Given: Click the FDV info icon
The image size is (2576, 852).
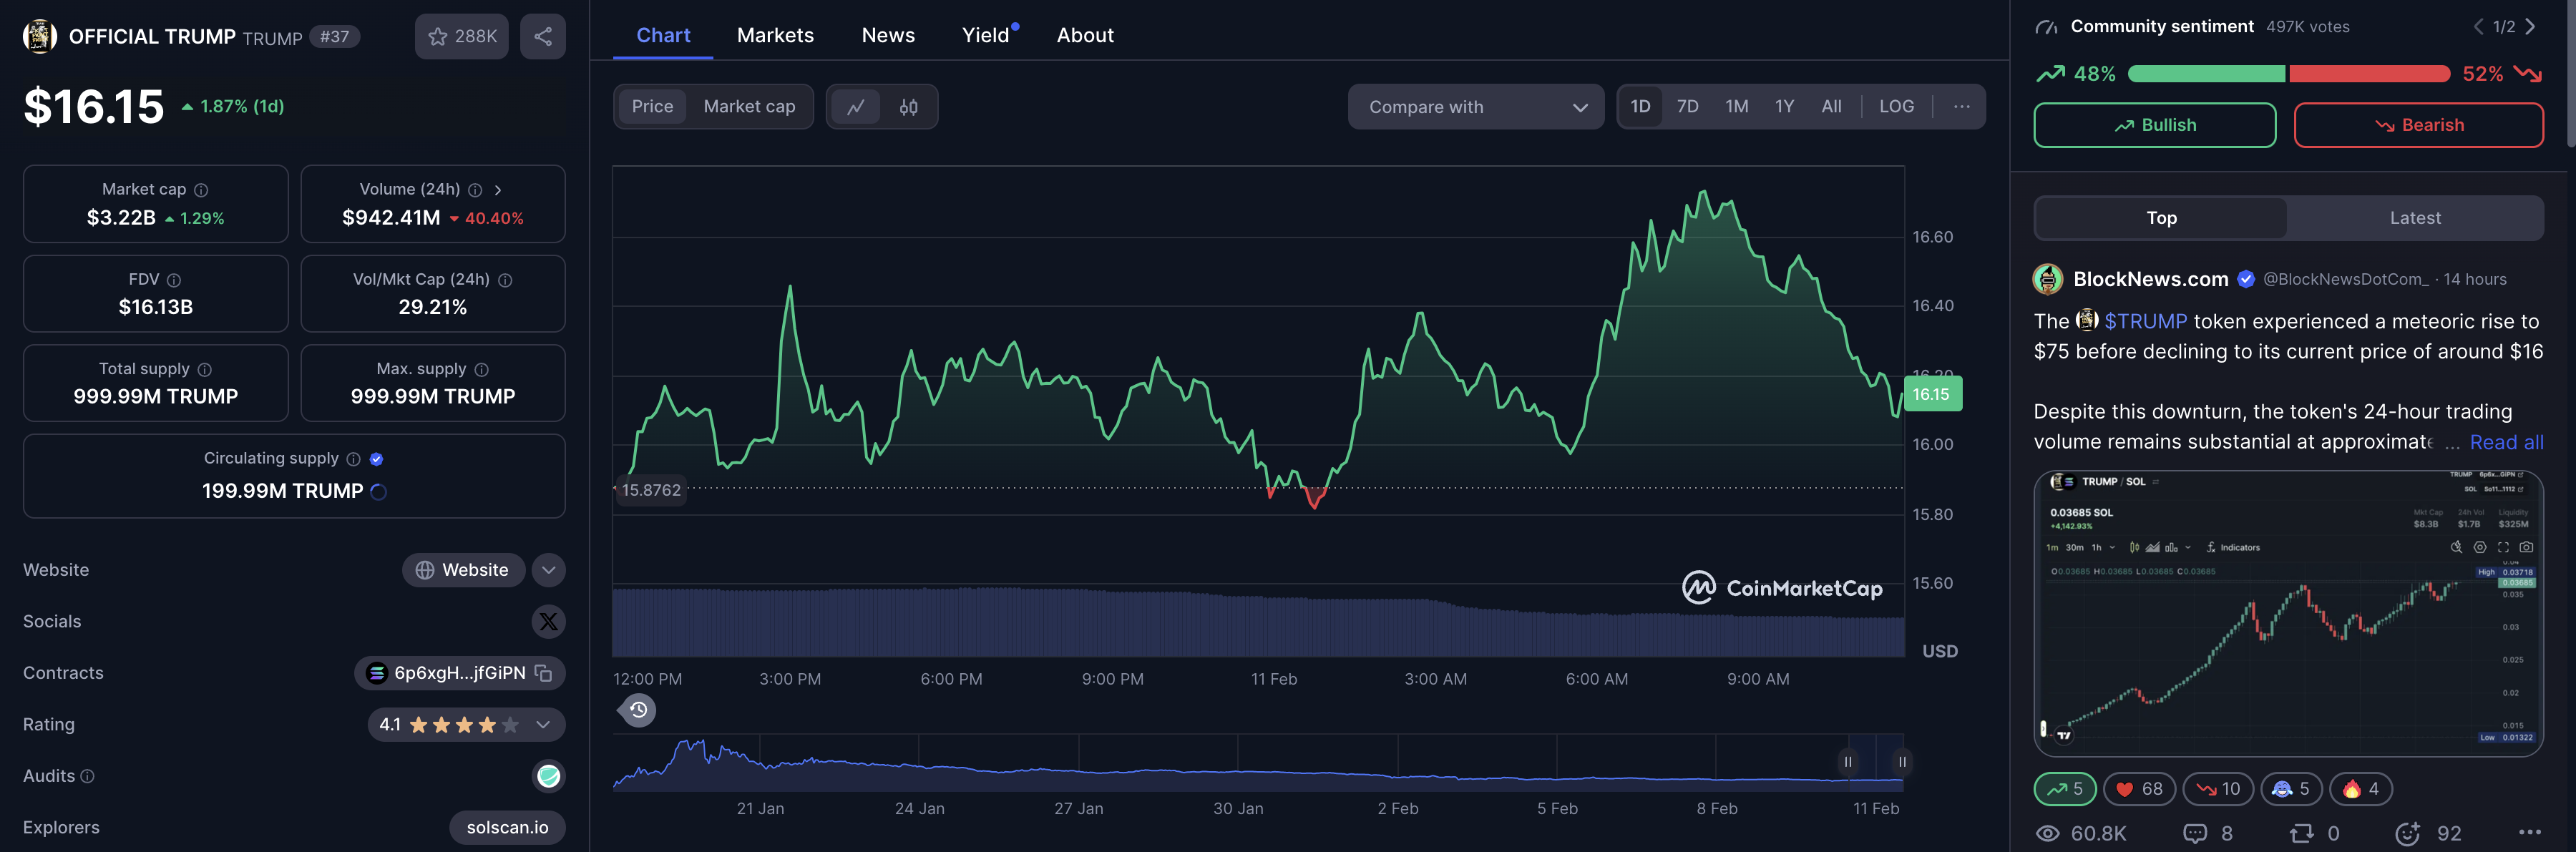Looking at the screenshot, I should point(174,280).
